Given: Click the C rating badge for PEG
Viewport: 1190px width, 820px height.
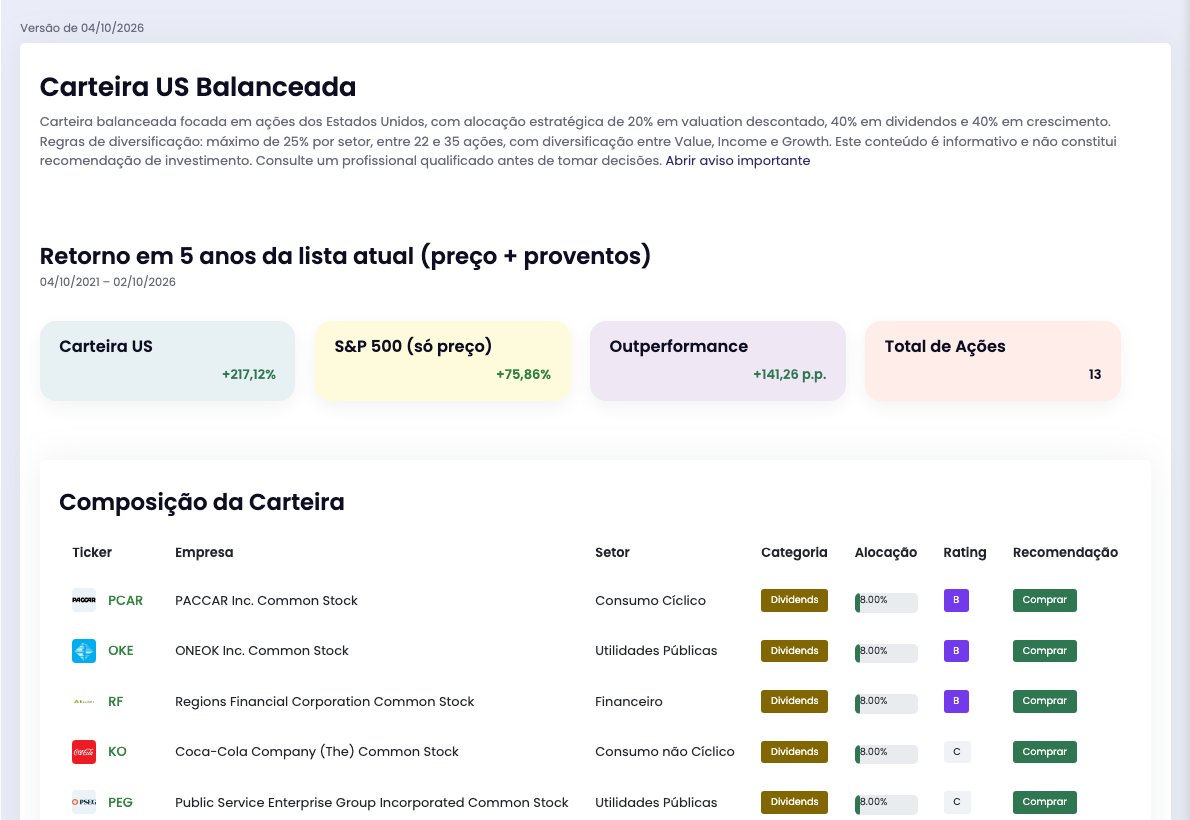Looking at the screenshot, I should pyautogui.click(x=957, y=802).
